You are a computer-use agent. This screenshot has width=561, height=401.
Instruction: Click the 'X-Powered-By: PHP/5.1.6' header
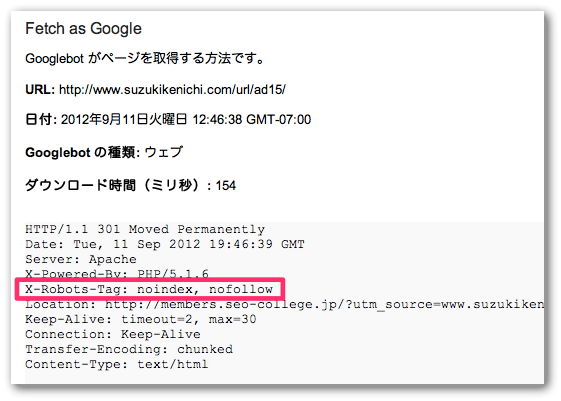coord(117,274)
